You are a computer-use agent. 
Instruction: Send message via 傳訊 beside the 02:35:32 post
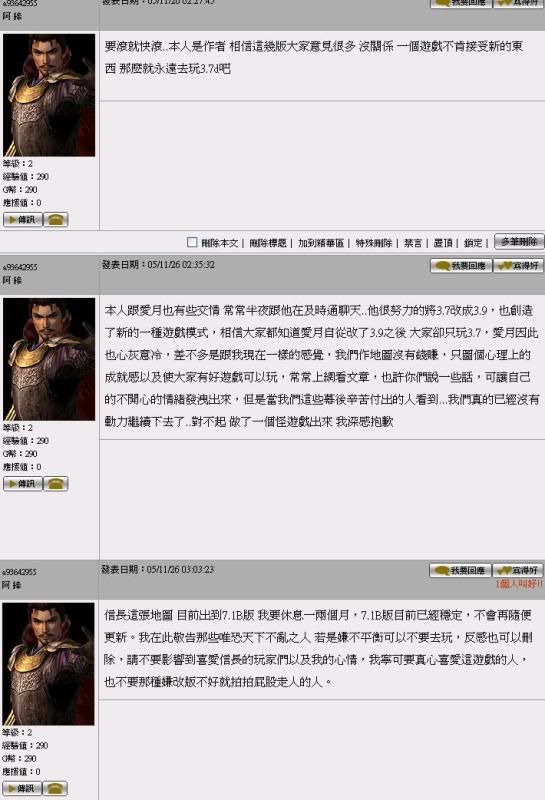[23, 484]
